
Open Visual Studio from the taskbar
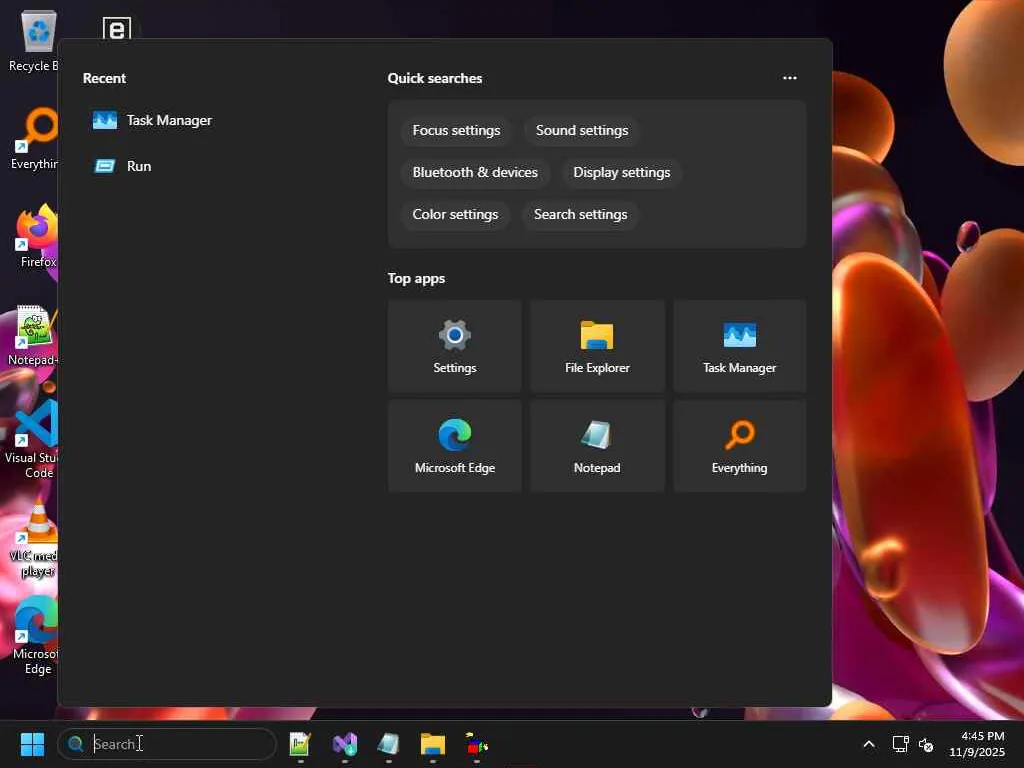(345, 744)
